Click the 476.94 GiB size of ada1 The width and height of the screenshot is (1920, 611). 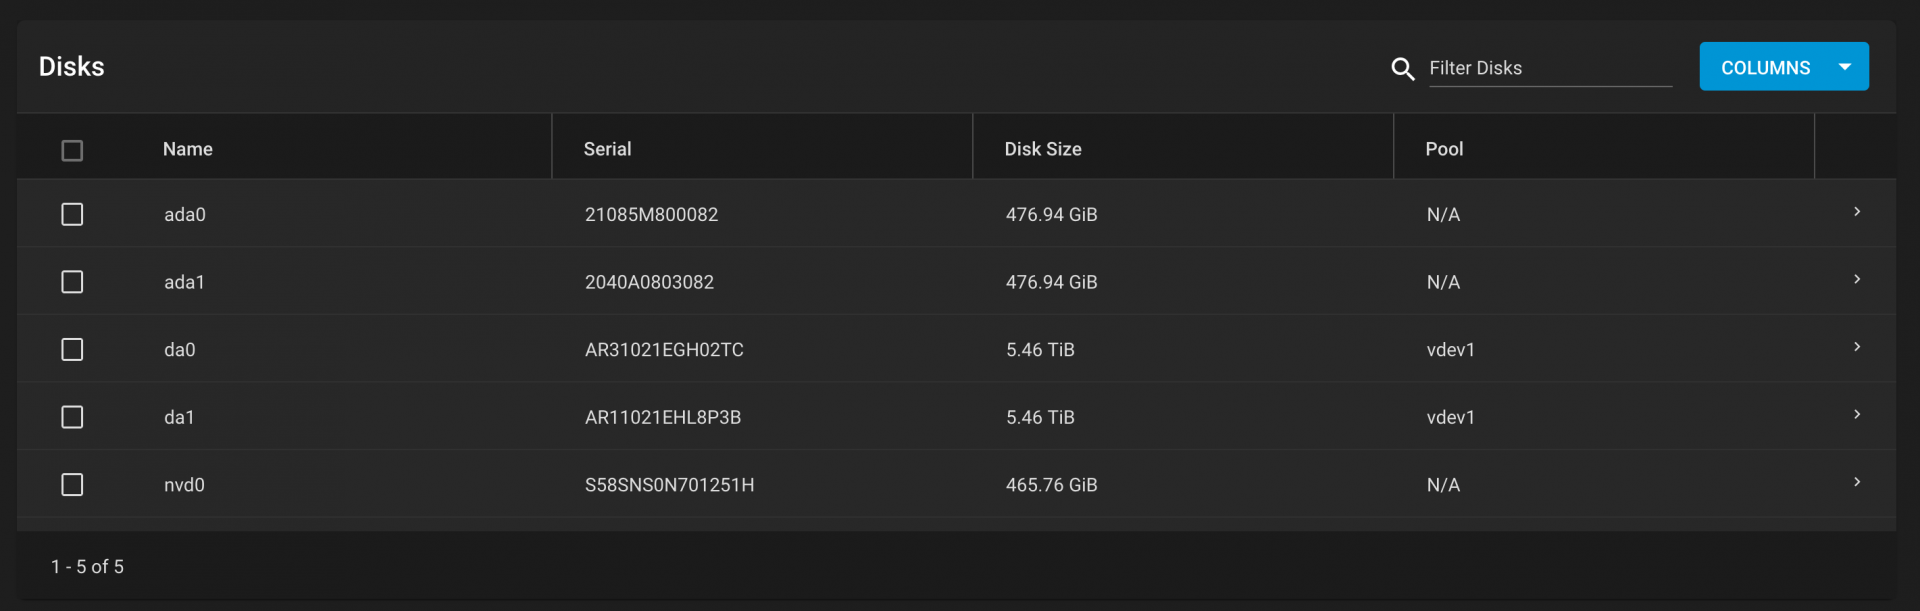[1051, 282]
